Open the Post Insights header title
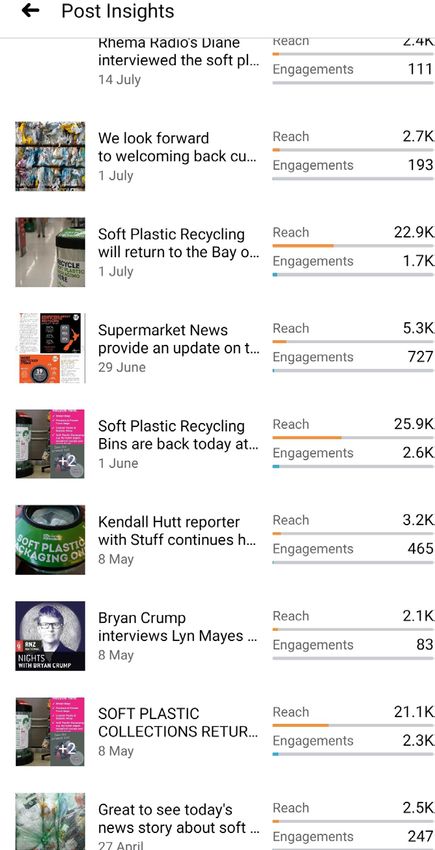The image size is (435, 850). click(118, 11)
